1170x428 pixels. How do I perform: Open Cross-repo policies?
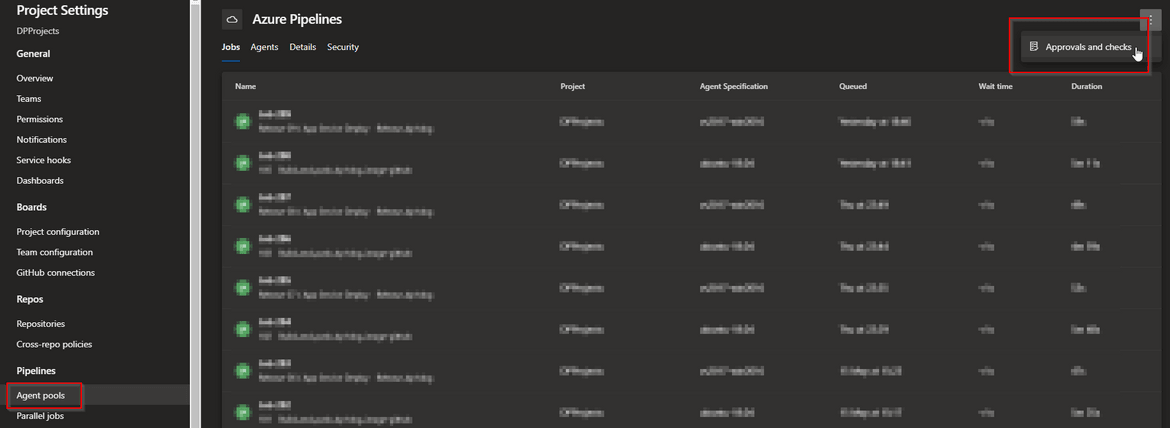click(54, 344)
